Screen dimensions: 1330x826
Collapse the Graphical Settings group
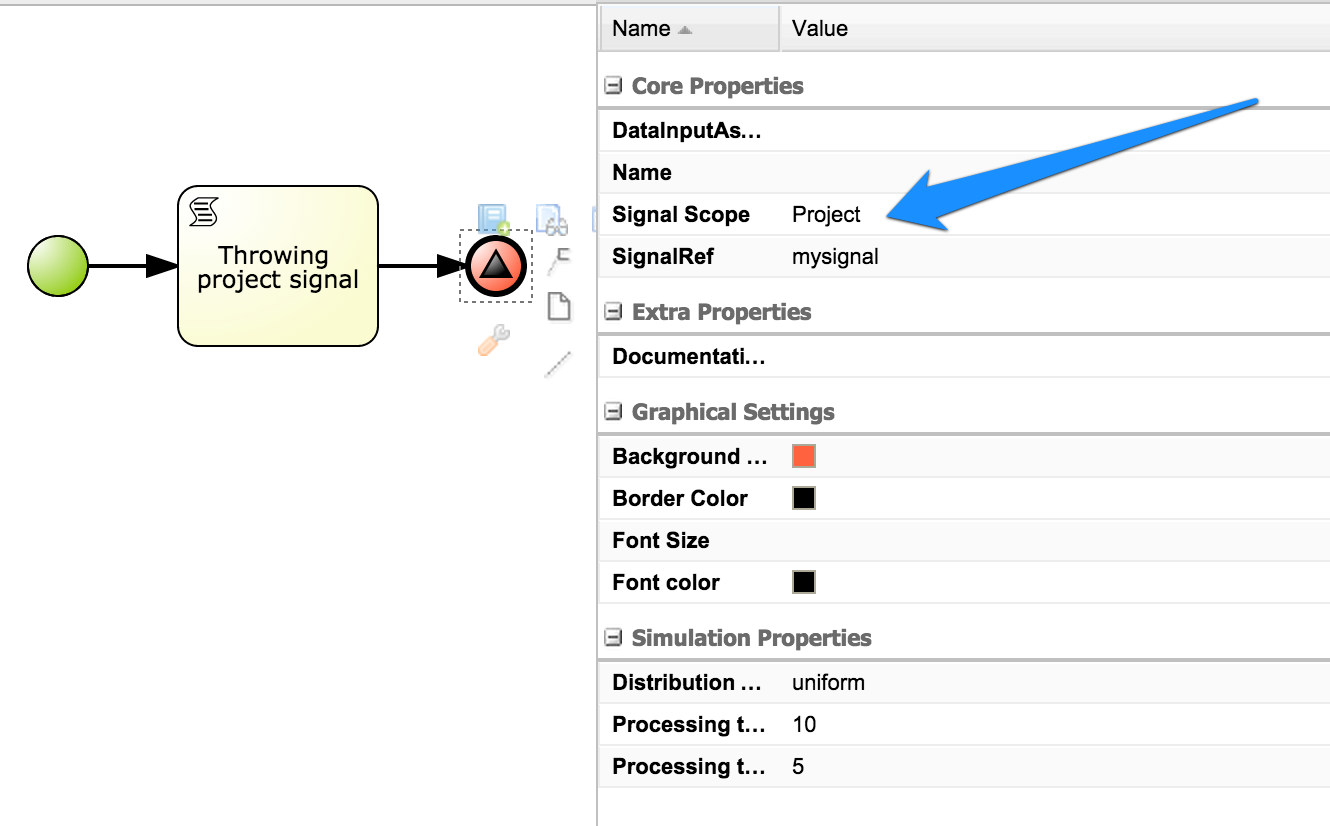(x=614, y=413)
